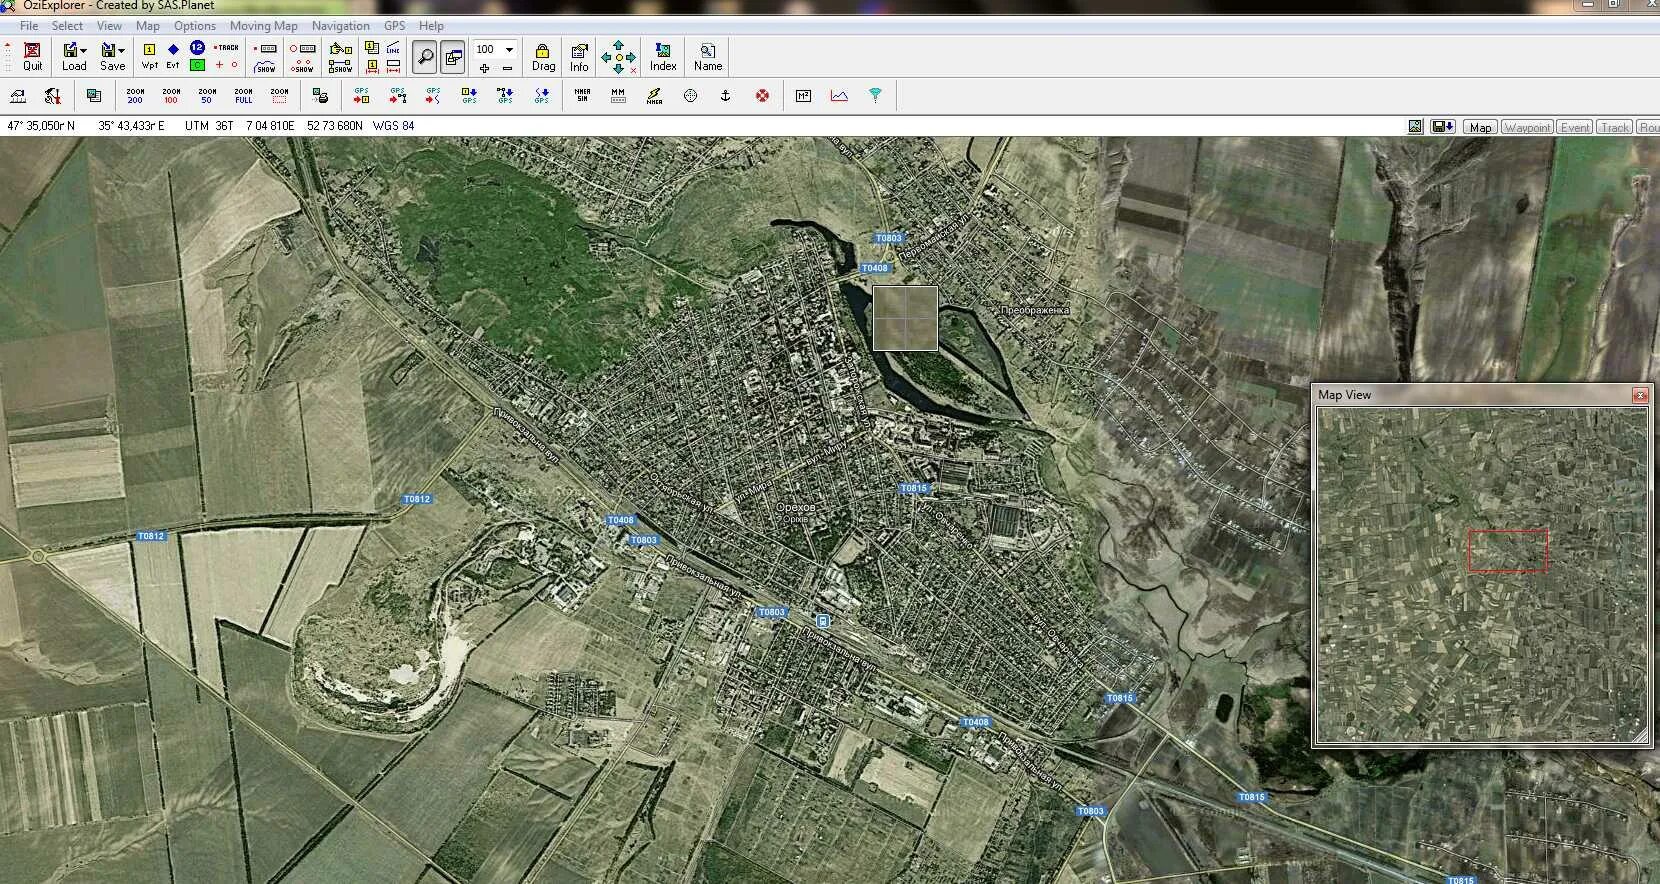Enable the Drag map tool

tap(543, 57)
